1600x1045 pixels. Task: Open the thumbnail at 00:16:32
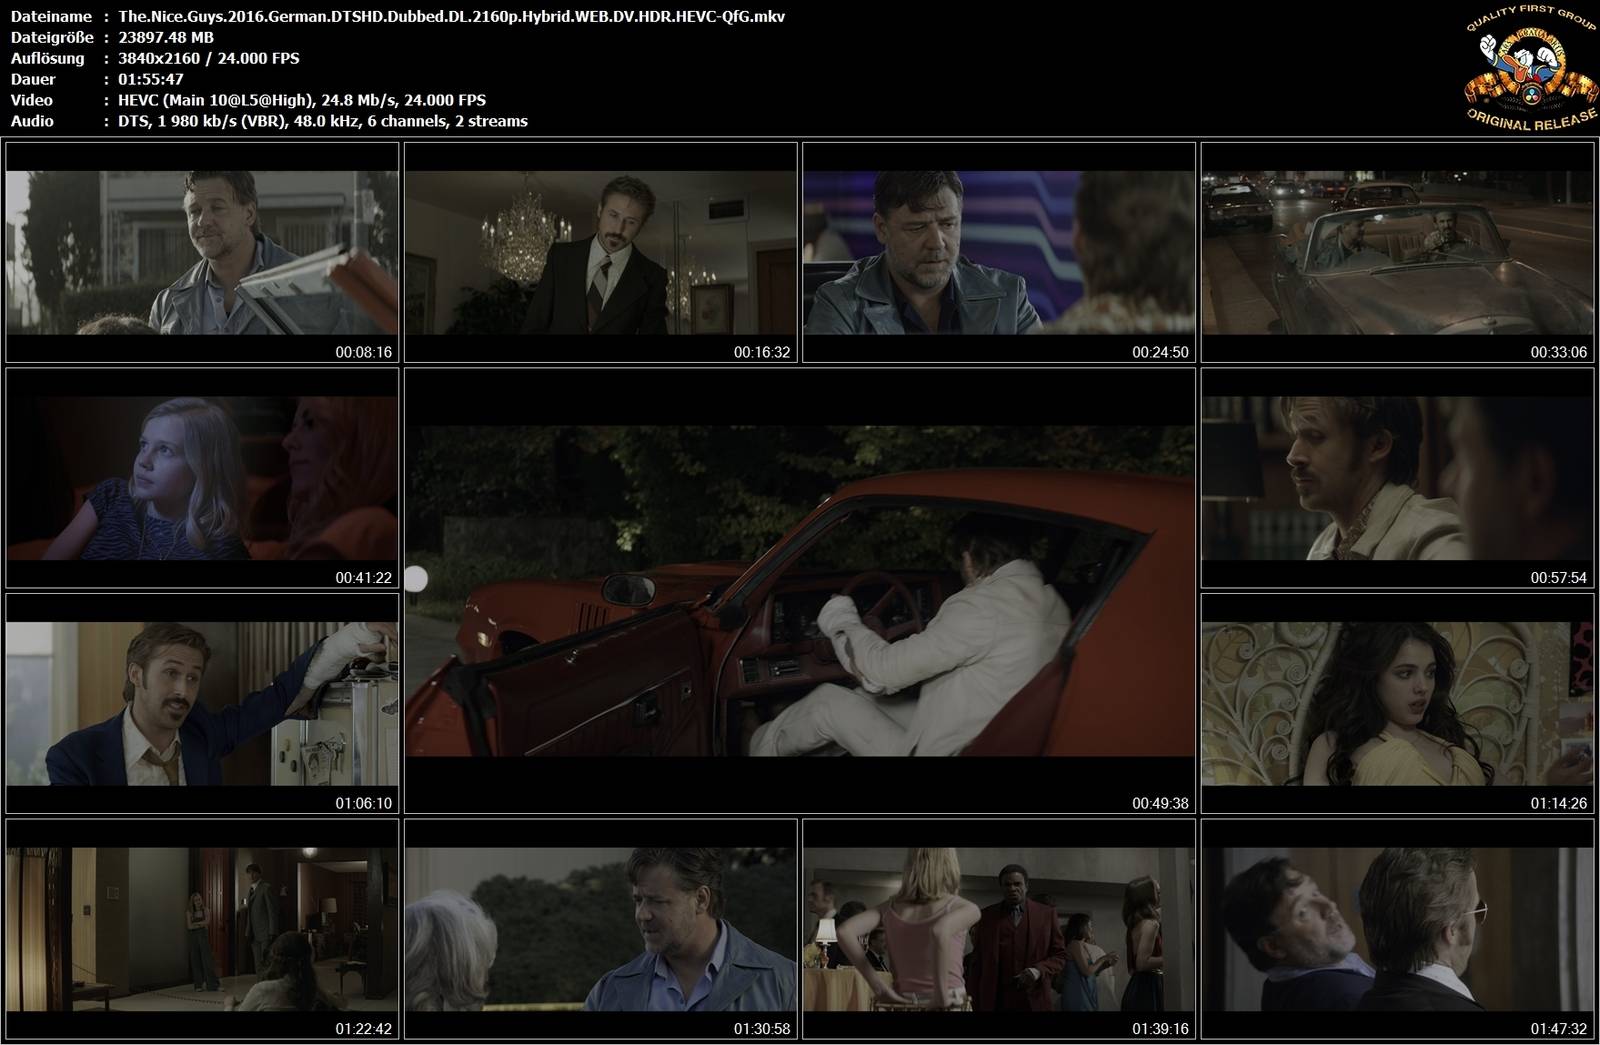601,252
